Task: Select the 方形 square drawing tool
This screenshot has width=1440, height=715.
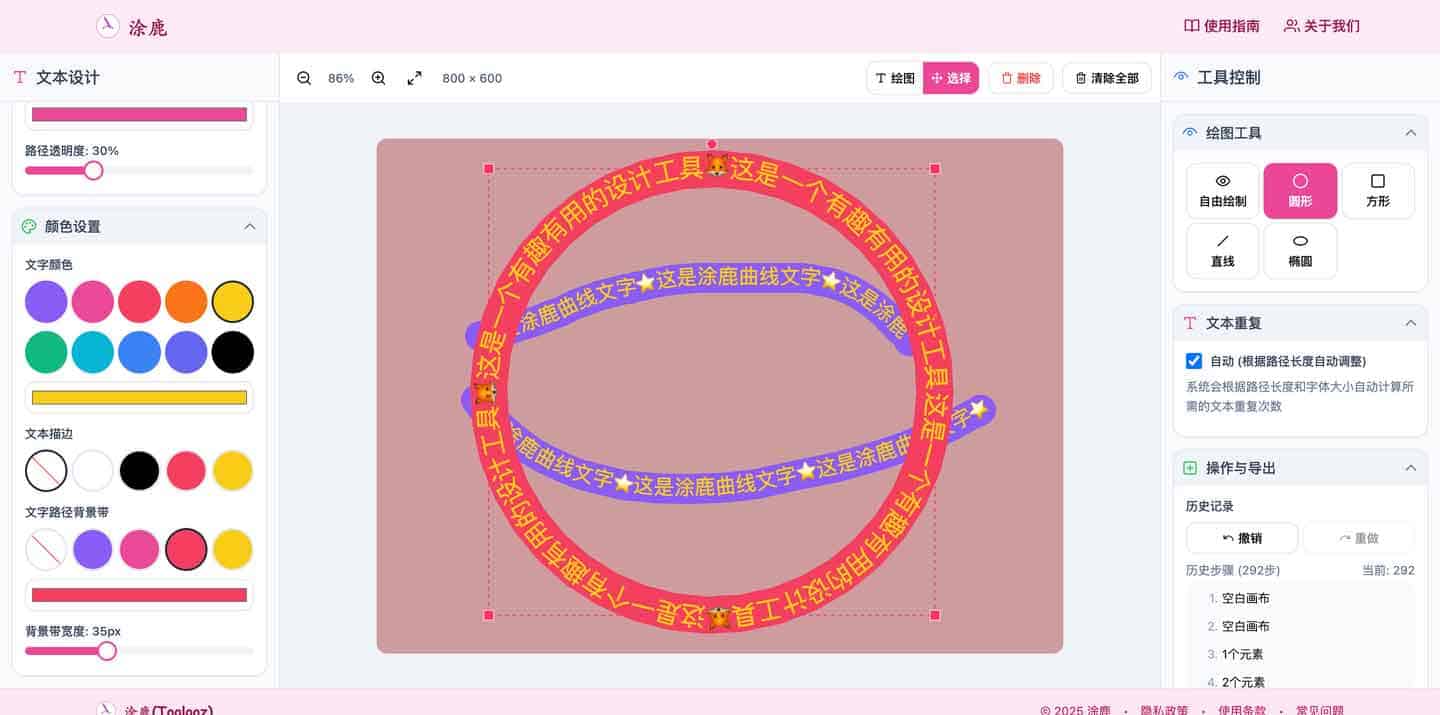Action: (x=1378, y=190)
